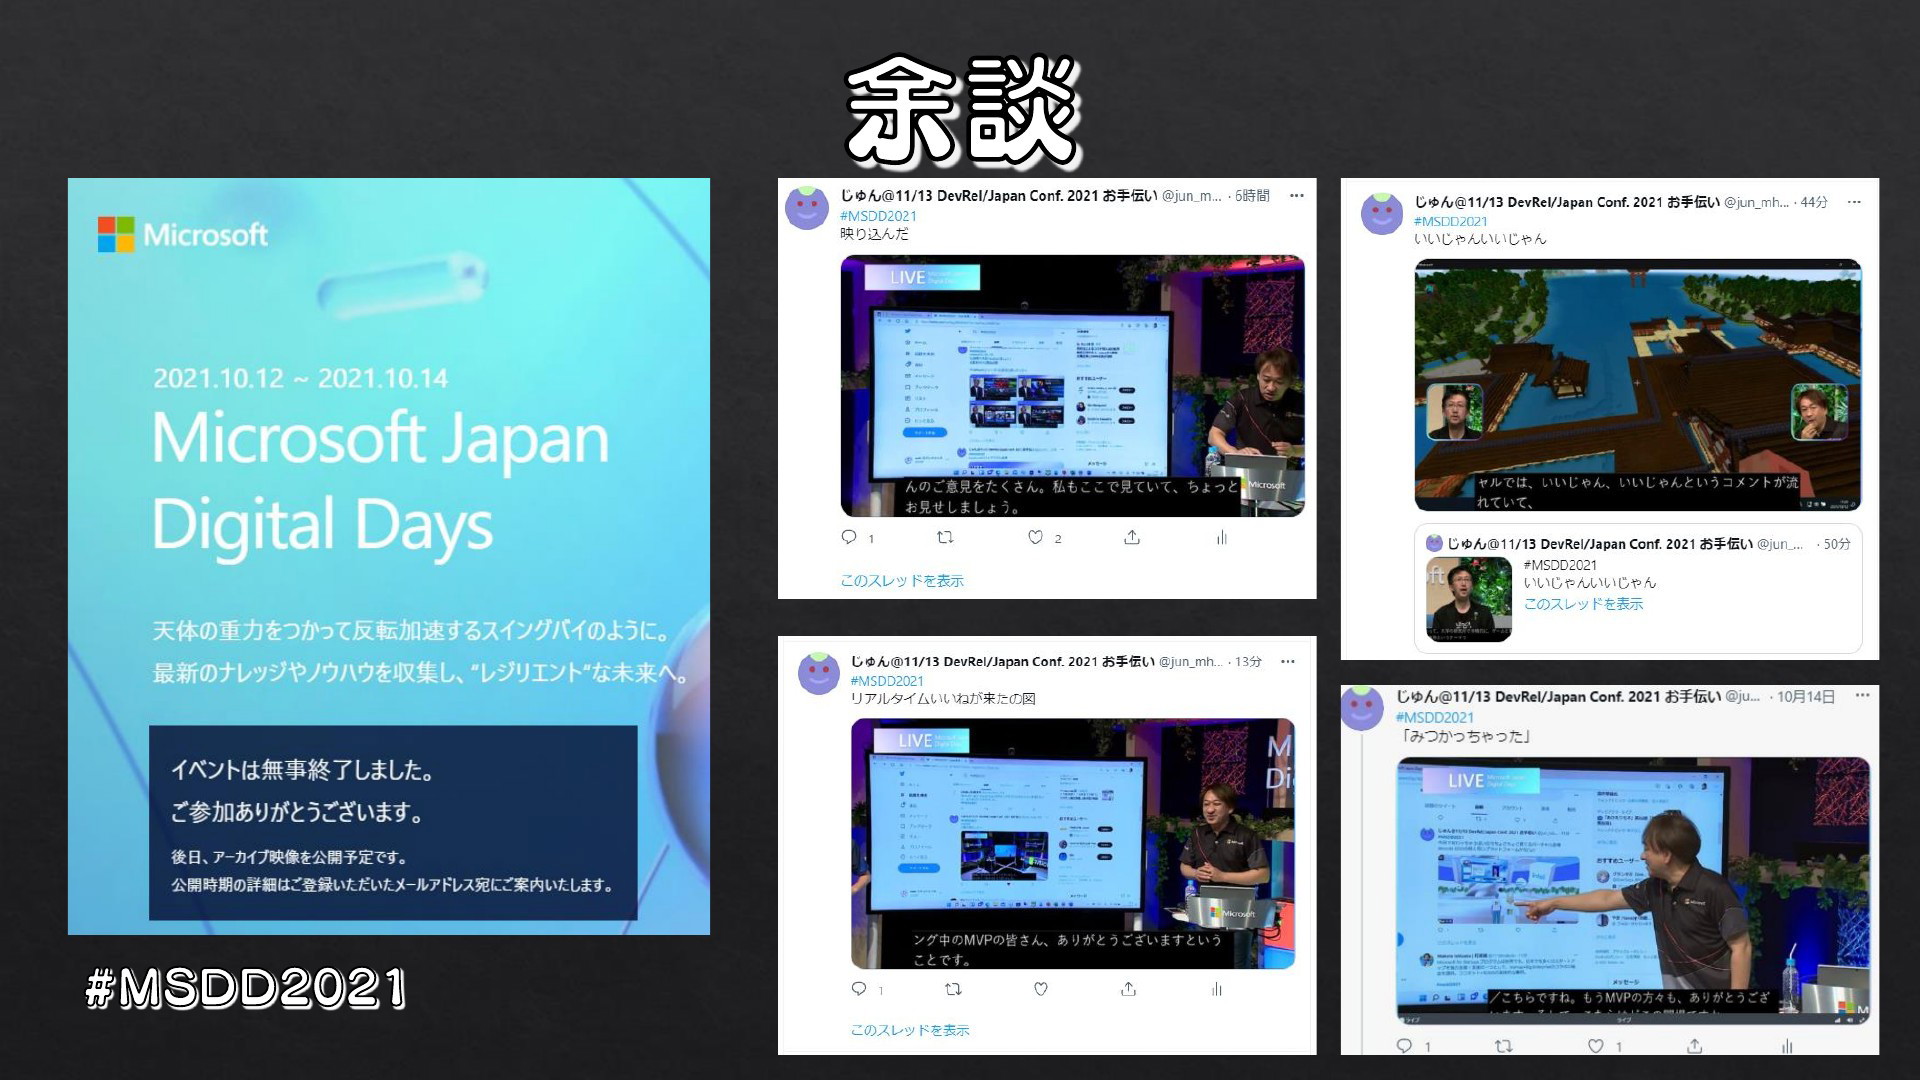Click #MSDD2021 hashtag in いいじゃんいいじゃん tweet

coord(1451,221)
